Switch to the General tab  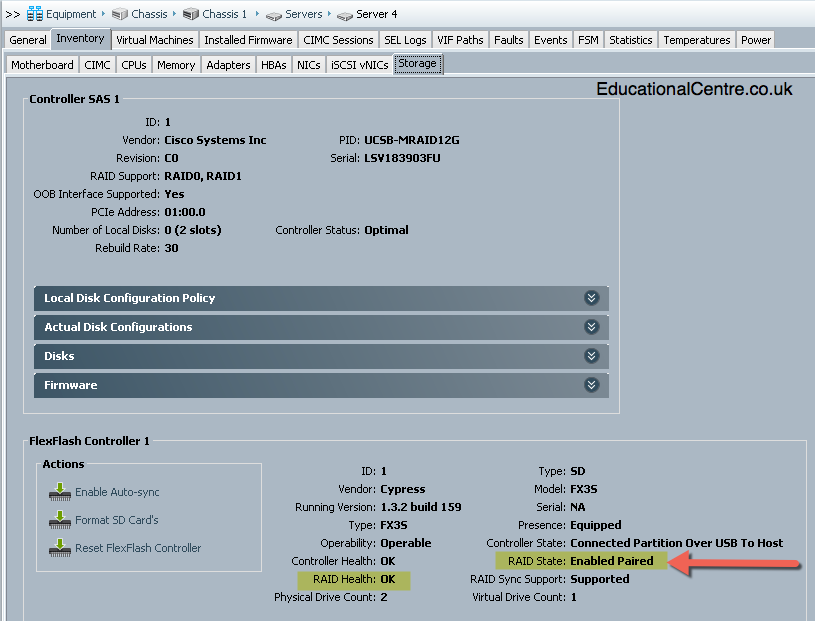(x=28, y=40)
